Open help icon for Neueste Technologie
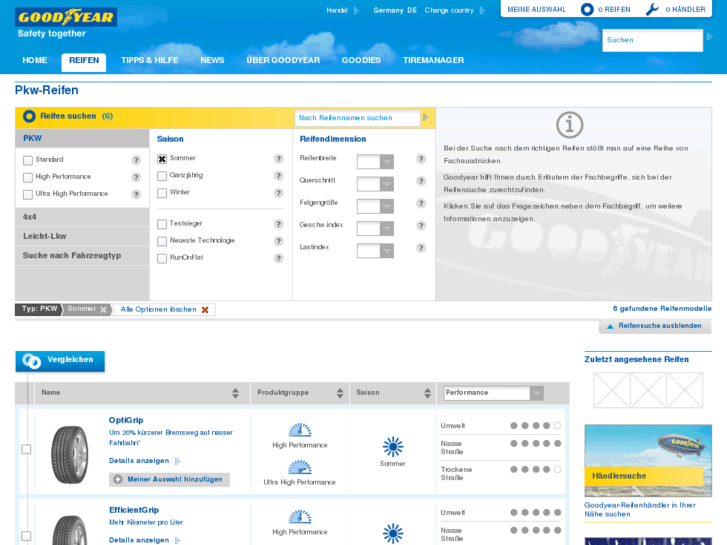 pyautogui.click(x=278, y=241)
